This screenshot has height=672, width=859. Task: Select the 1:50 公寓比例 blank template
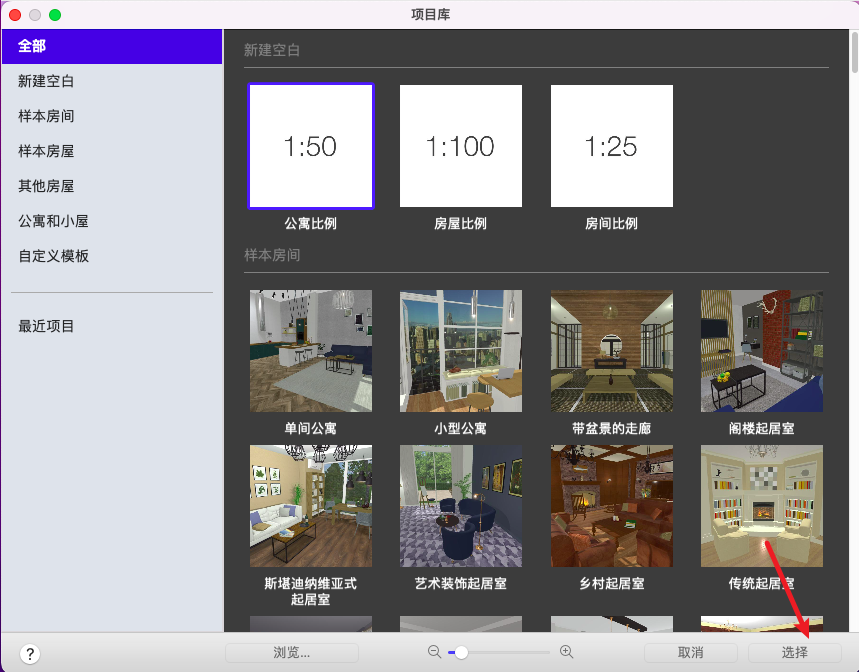(x=311, y=146)
